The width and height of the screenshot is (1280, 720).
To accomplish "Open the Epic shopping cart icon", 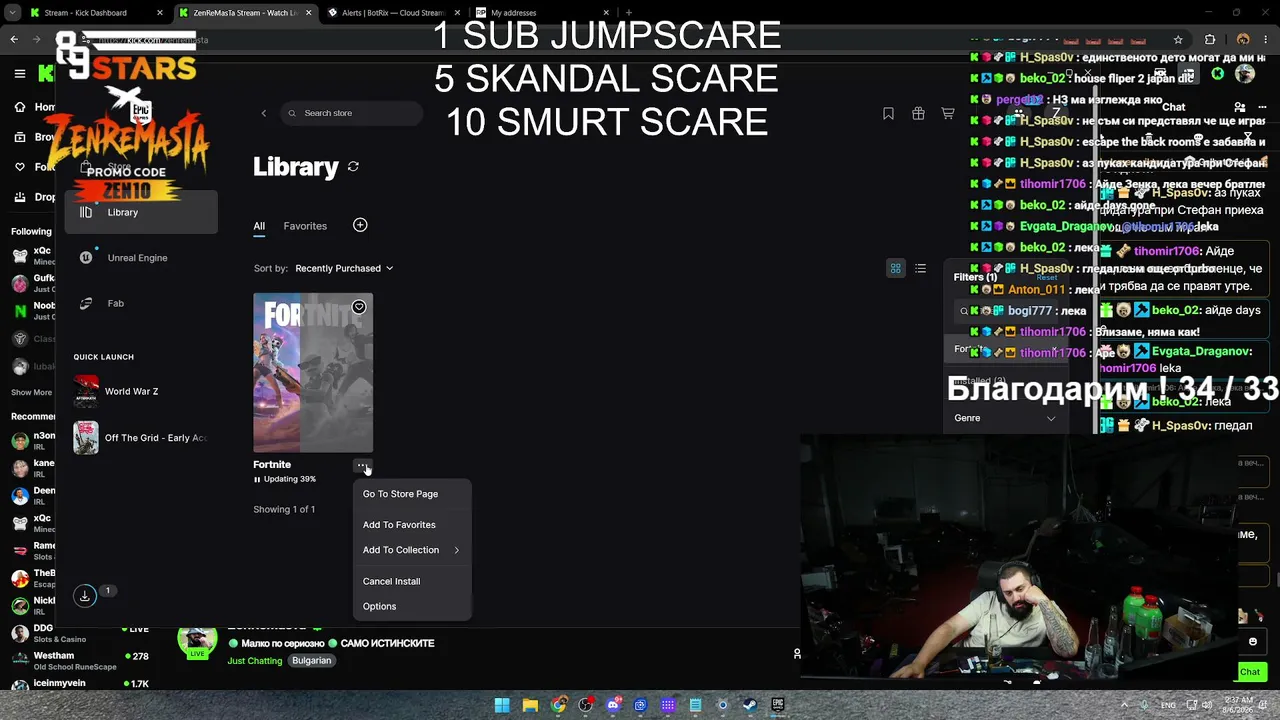I will pos(948,113).
